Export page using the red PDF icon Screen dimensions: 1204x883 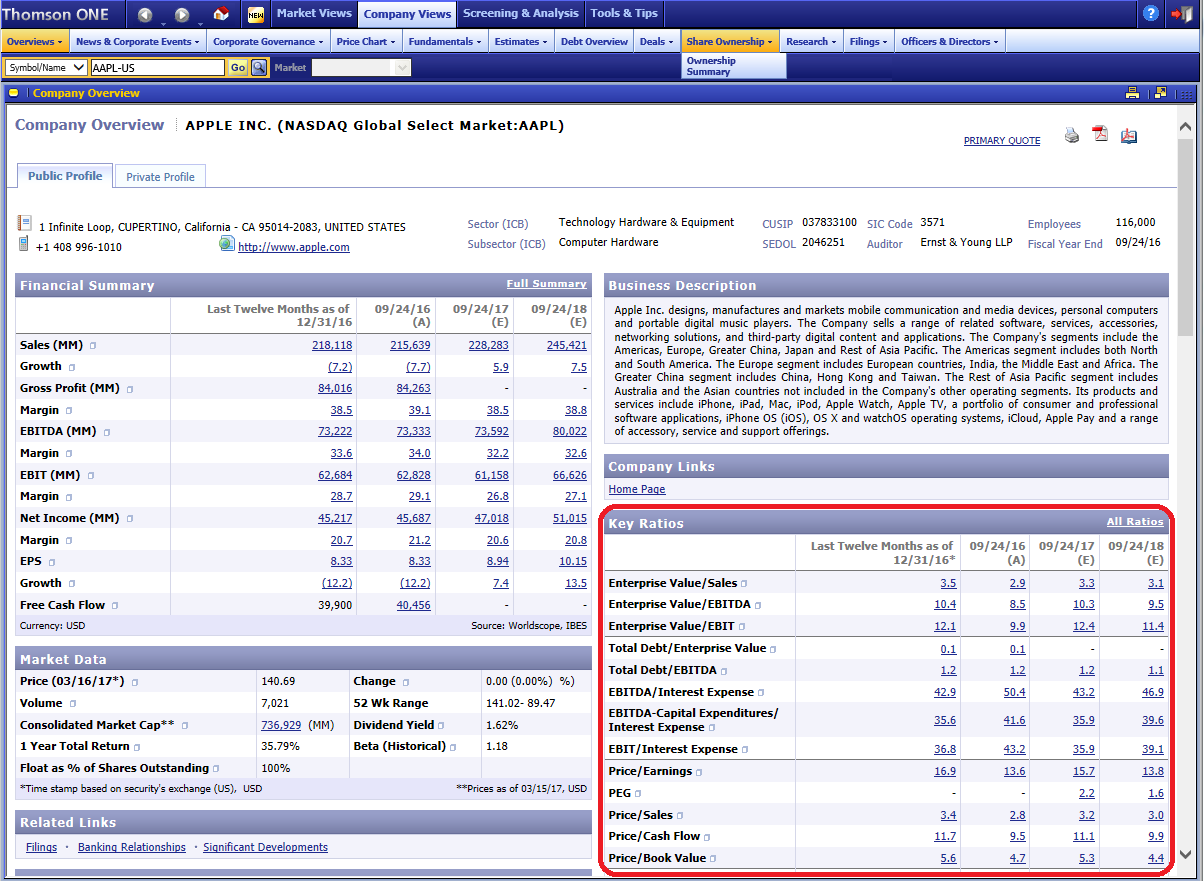pyautogui.click(x=1101, y=135)
